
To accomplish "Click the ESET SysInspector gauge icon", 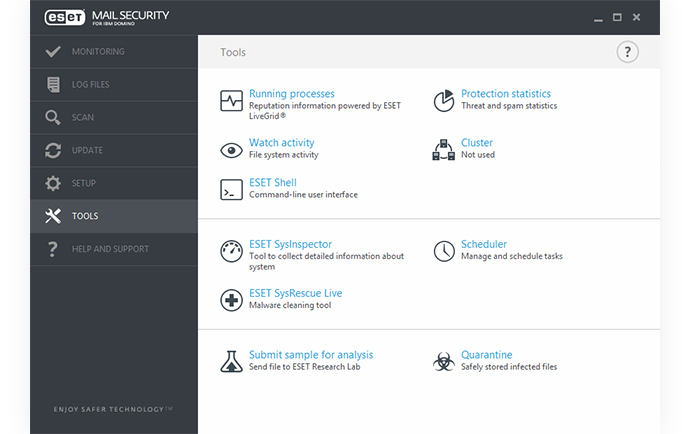I will pos(231,251).
